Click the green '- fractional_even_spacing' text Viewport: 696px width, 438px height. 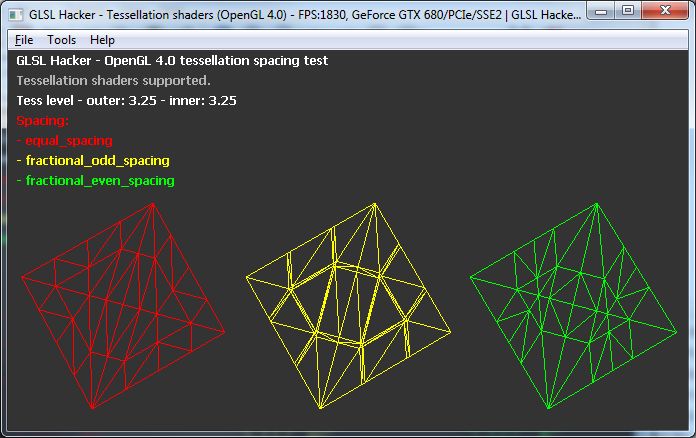coord(95,181)
